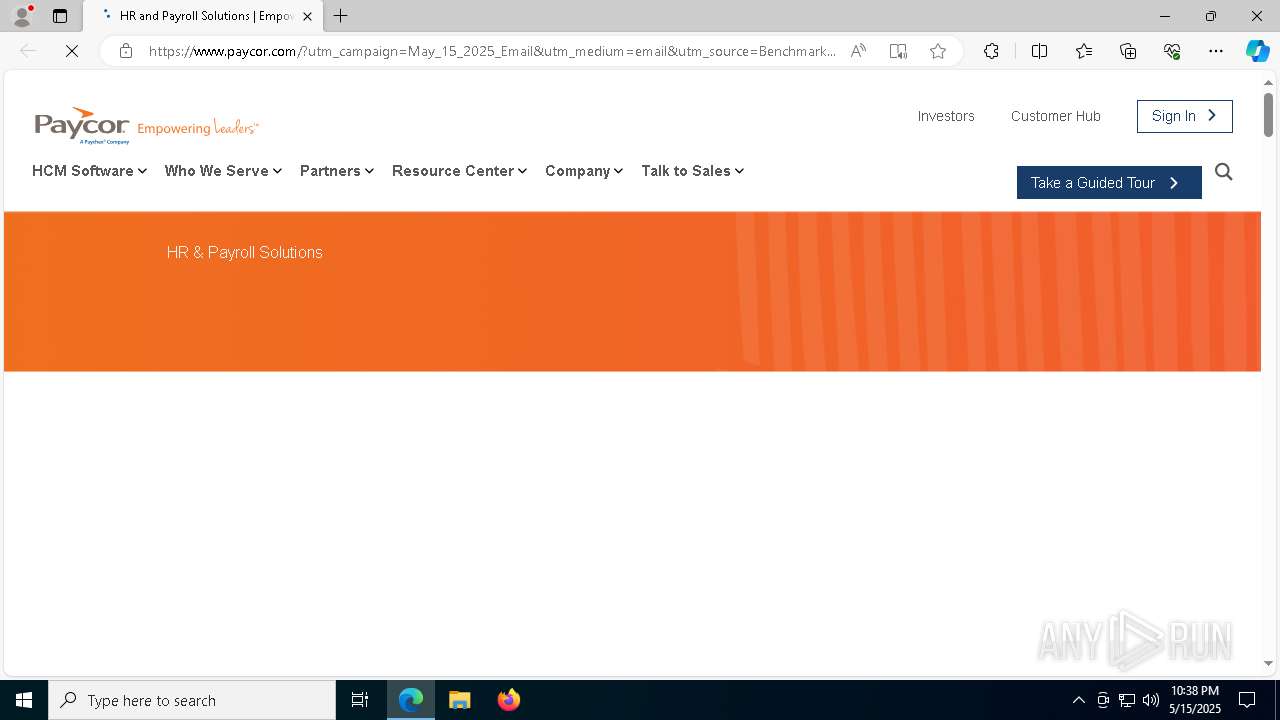Open Task View
This screenshot has height=720, width=1280.
(x=360, y=700)
